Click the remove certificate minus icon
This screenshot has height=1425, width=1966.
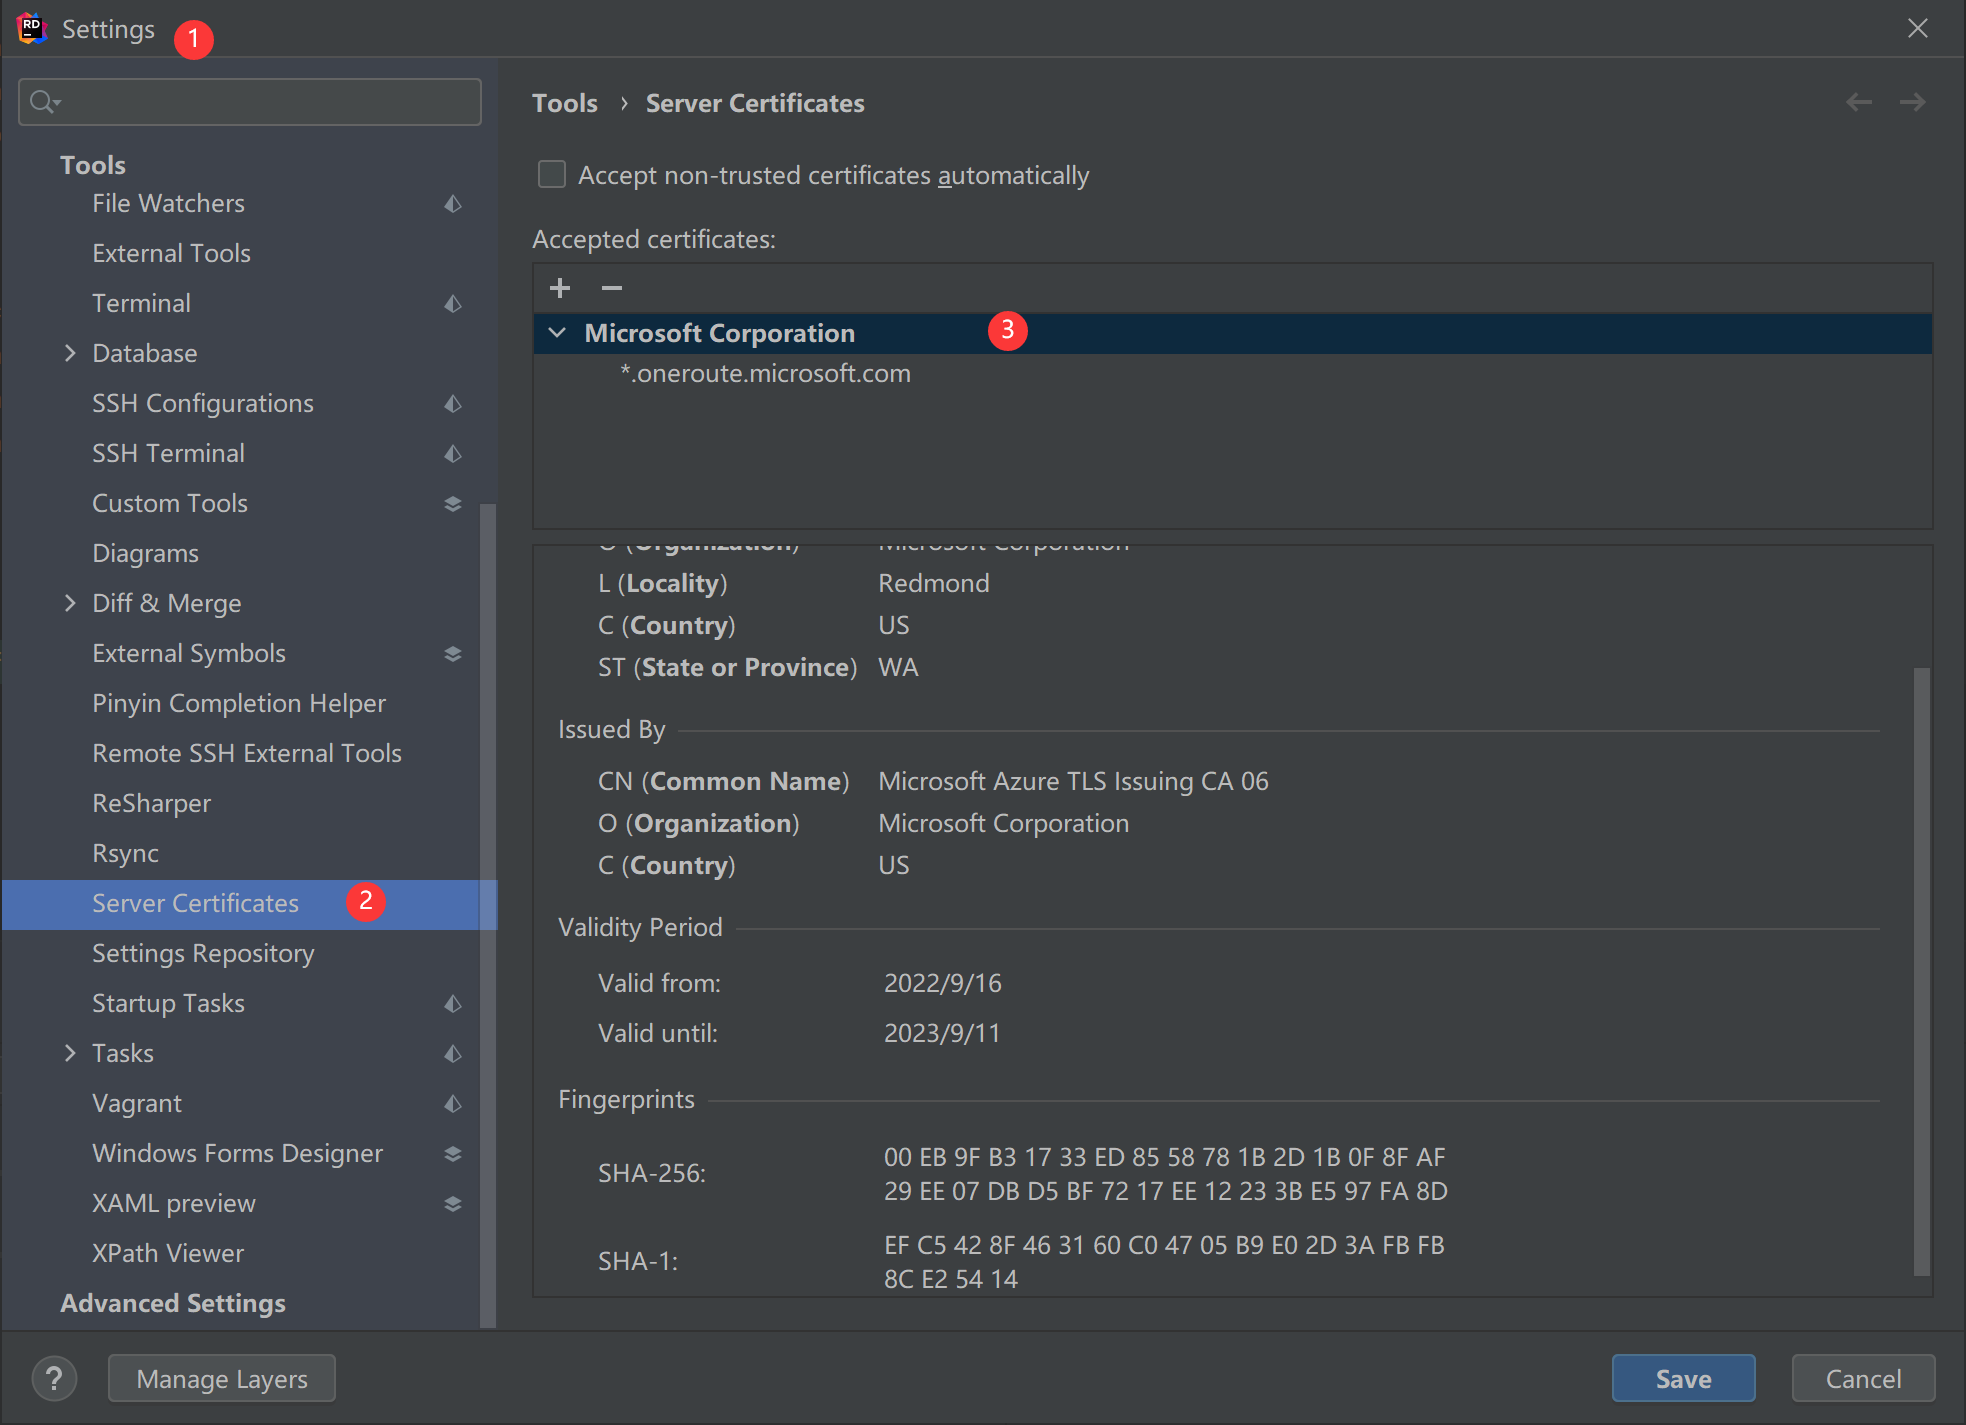click(x=612, y=288)
